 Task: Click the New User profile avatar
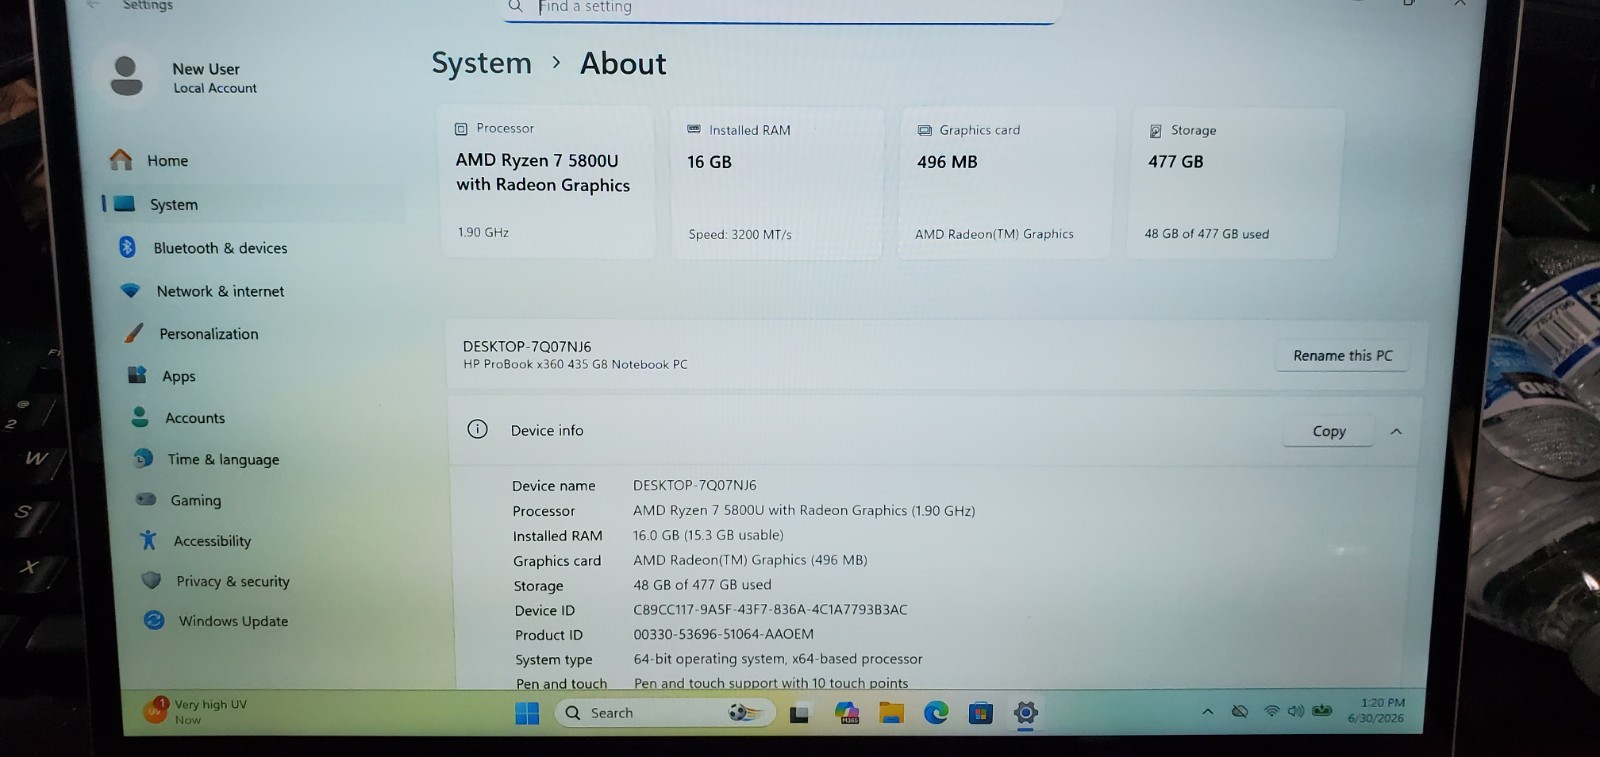126,76
